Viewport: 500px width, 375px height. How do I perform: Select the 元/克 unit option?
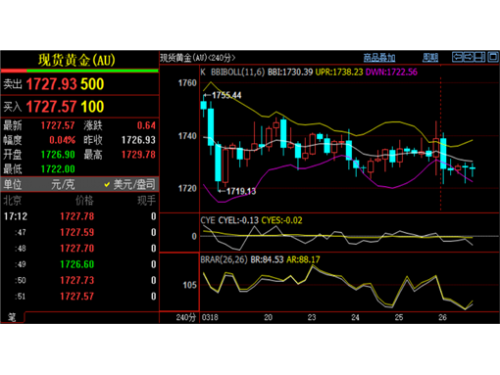coord(63,184)
